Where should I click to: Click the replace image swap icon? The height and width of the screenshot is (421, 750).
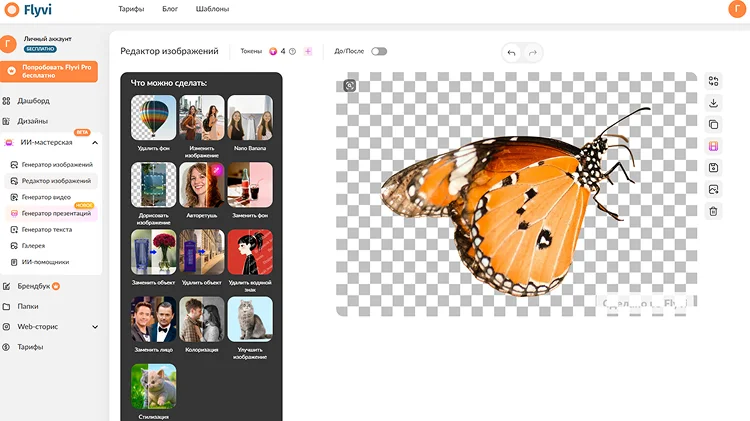(x=713, y=81)
